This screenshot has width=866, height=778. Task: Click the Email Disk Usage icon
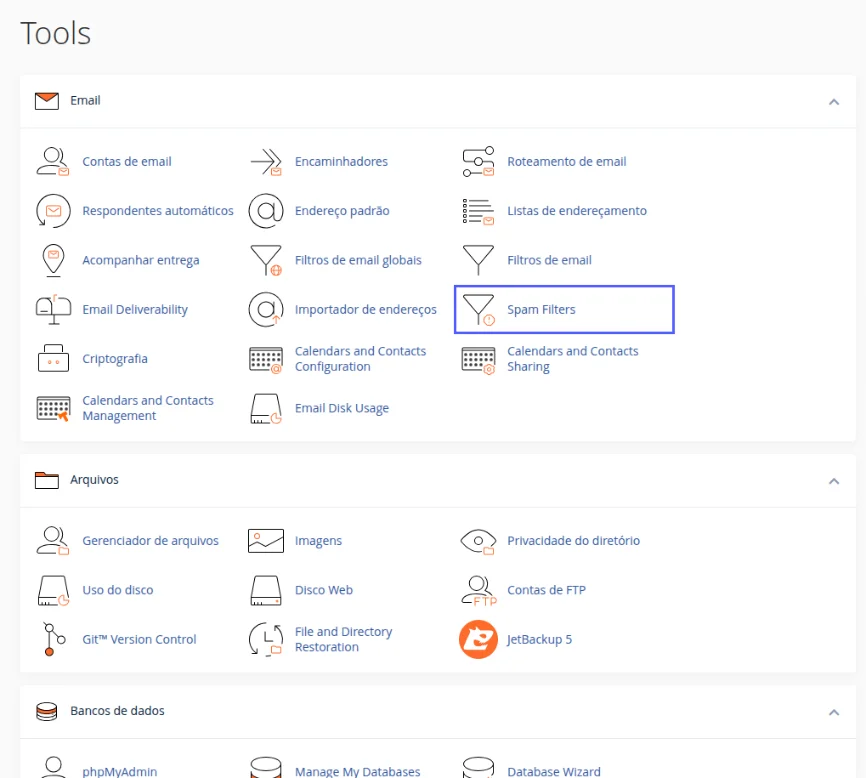[x=266, y=409]
